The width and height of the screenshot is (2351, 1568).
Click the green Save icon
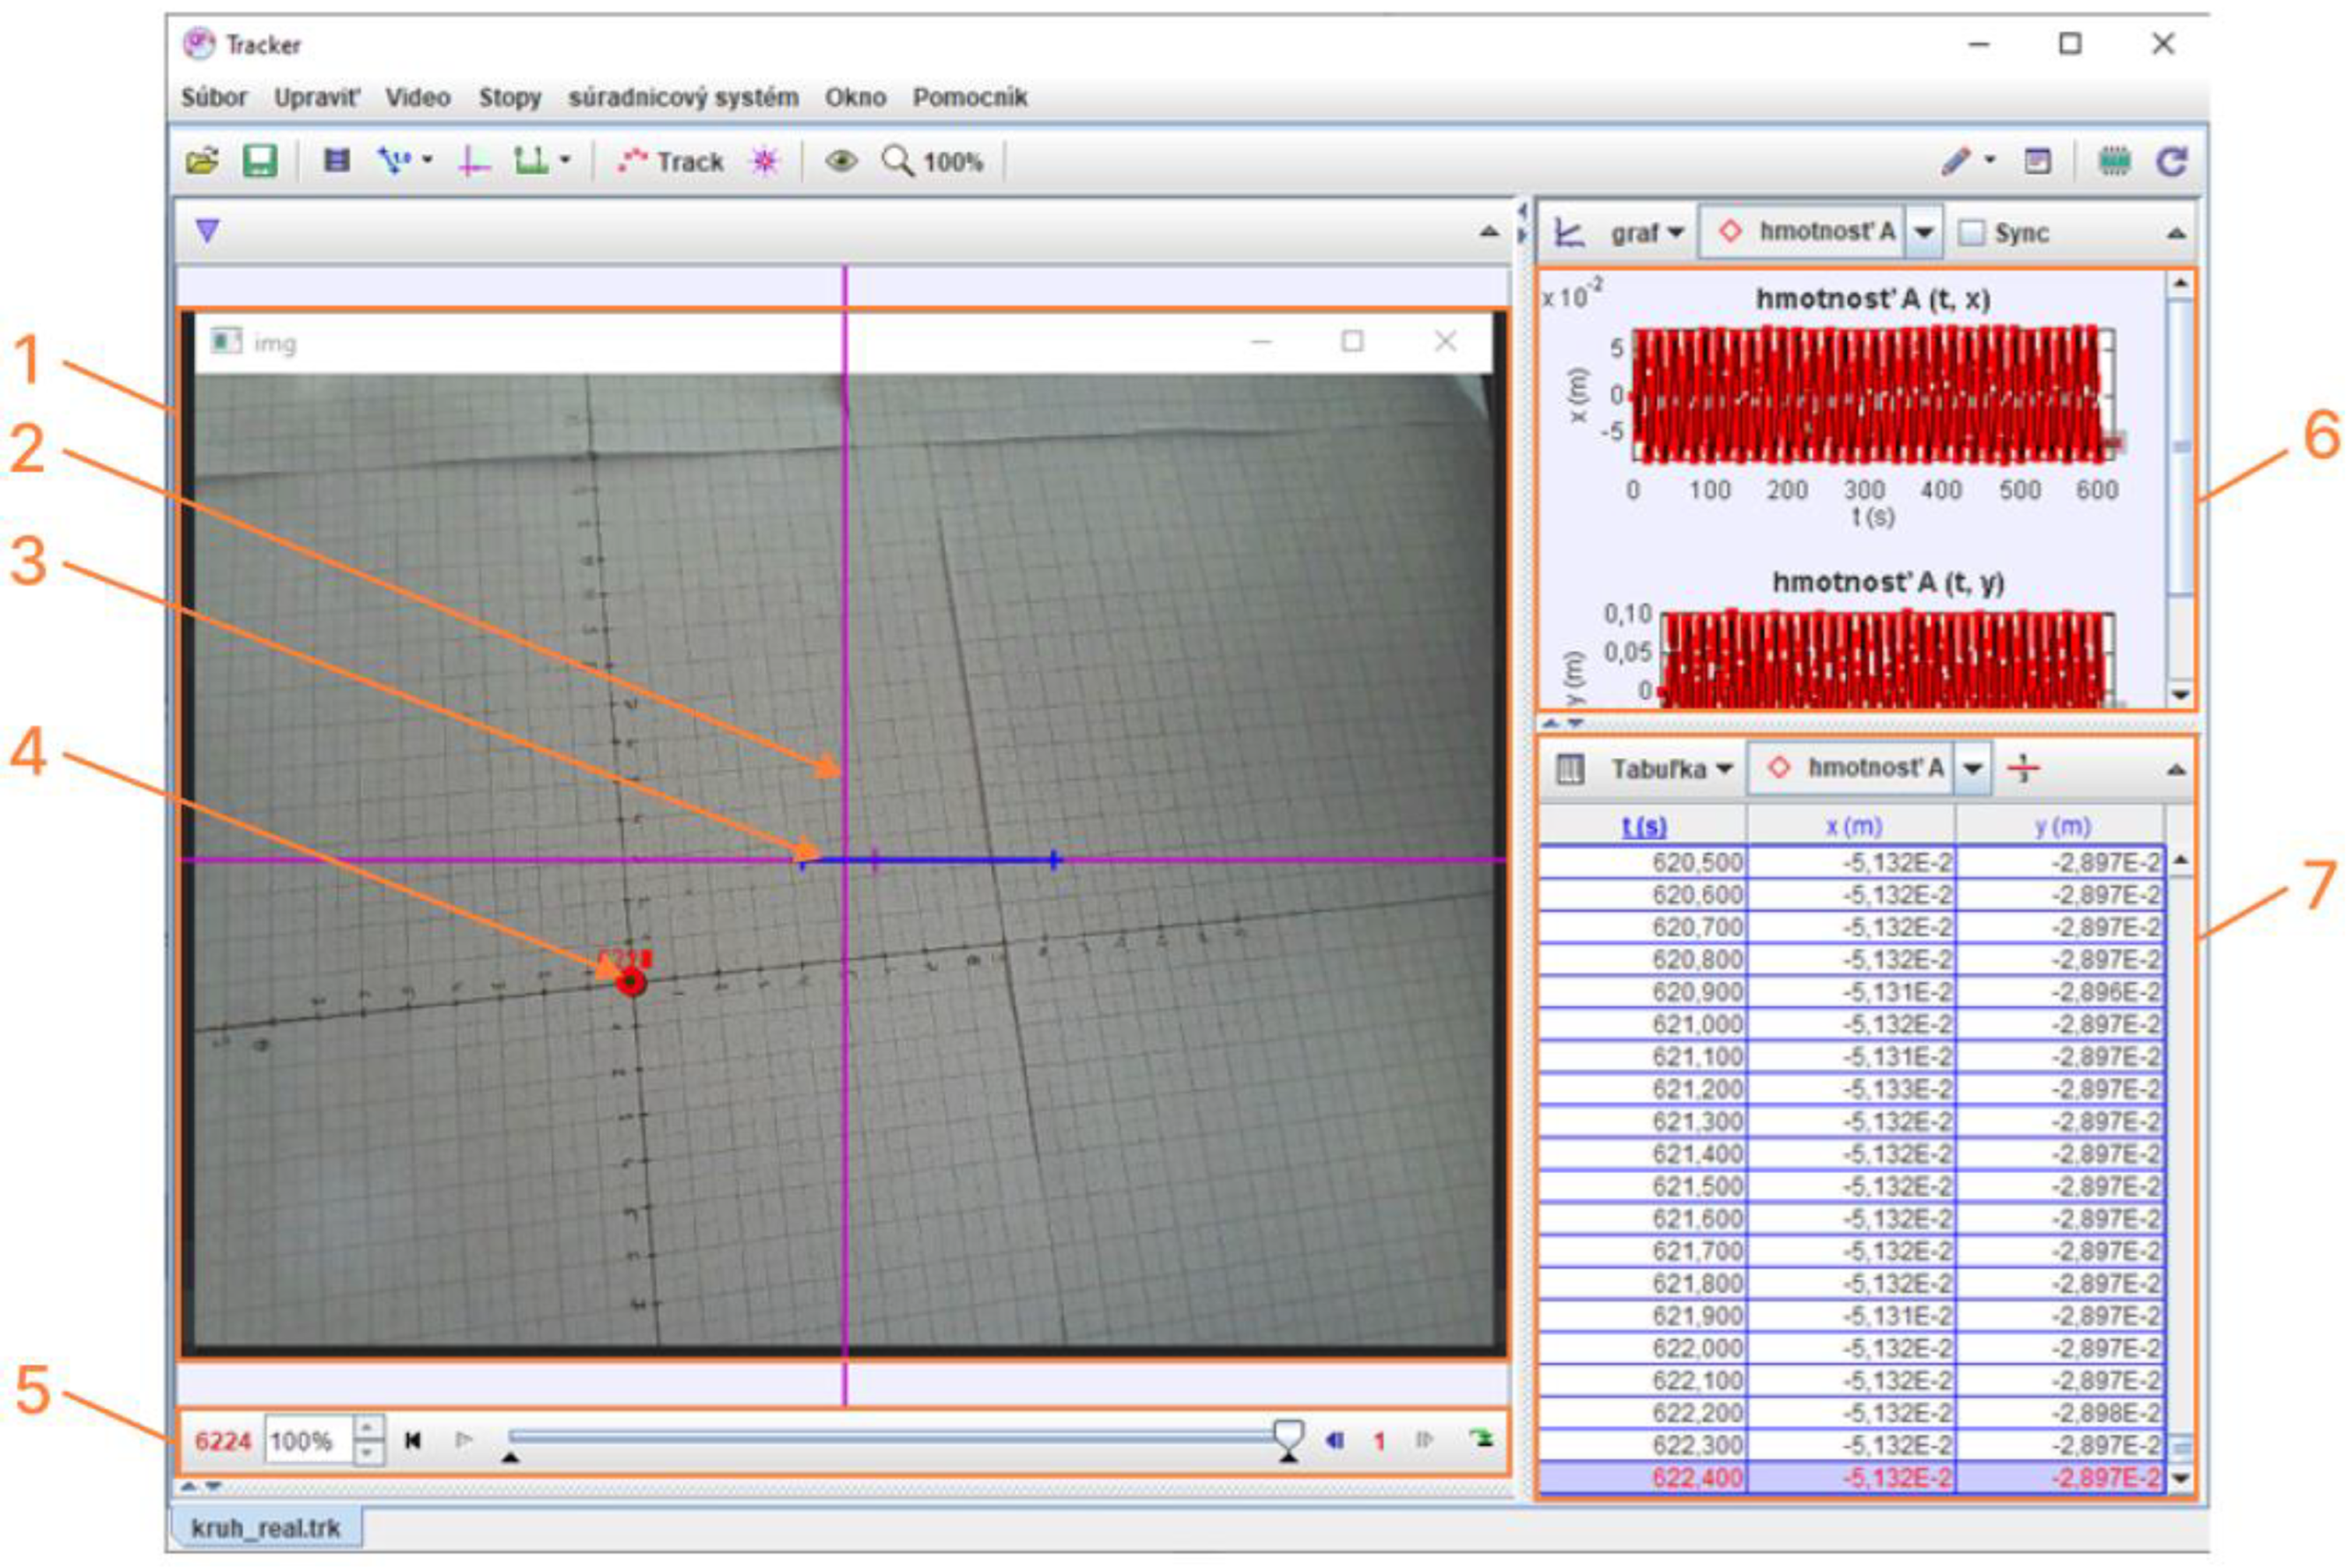point(260,161)
